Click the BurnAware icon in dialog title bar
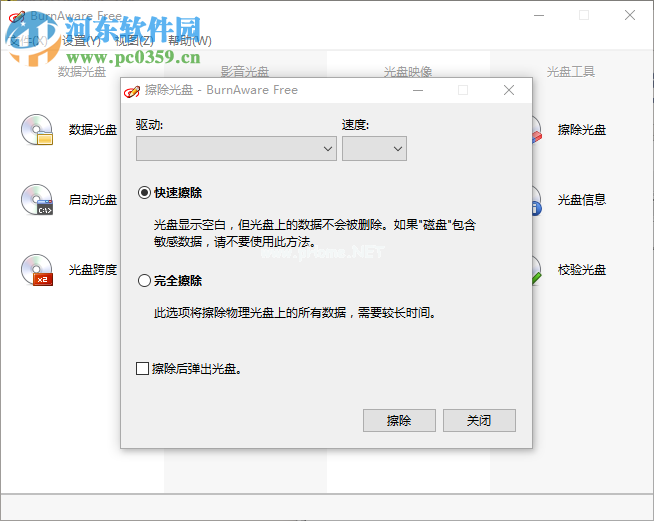Viewport: 654px width, 521px height. click(132, 90)
